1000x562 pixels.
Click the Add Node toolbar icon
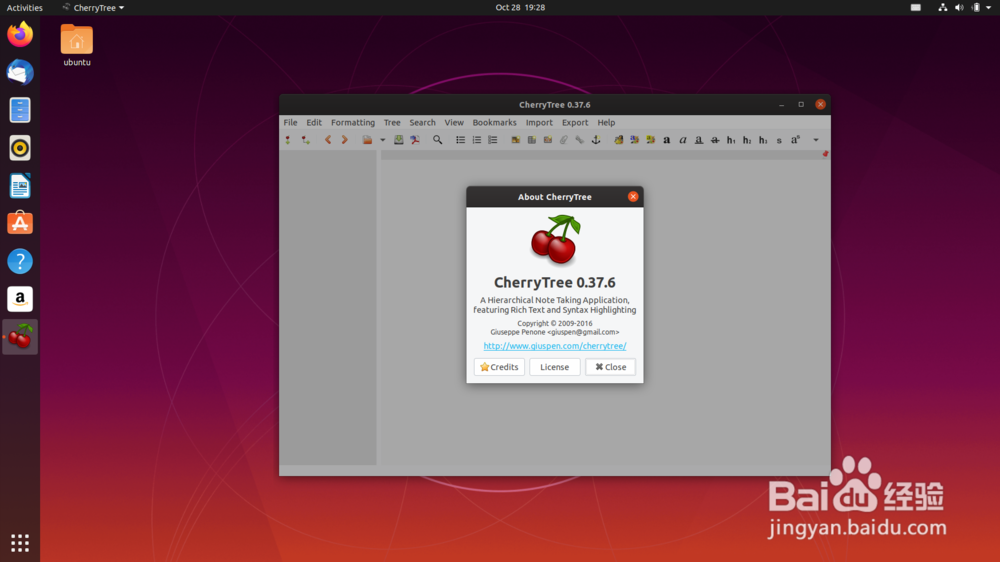coord(288,140)
